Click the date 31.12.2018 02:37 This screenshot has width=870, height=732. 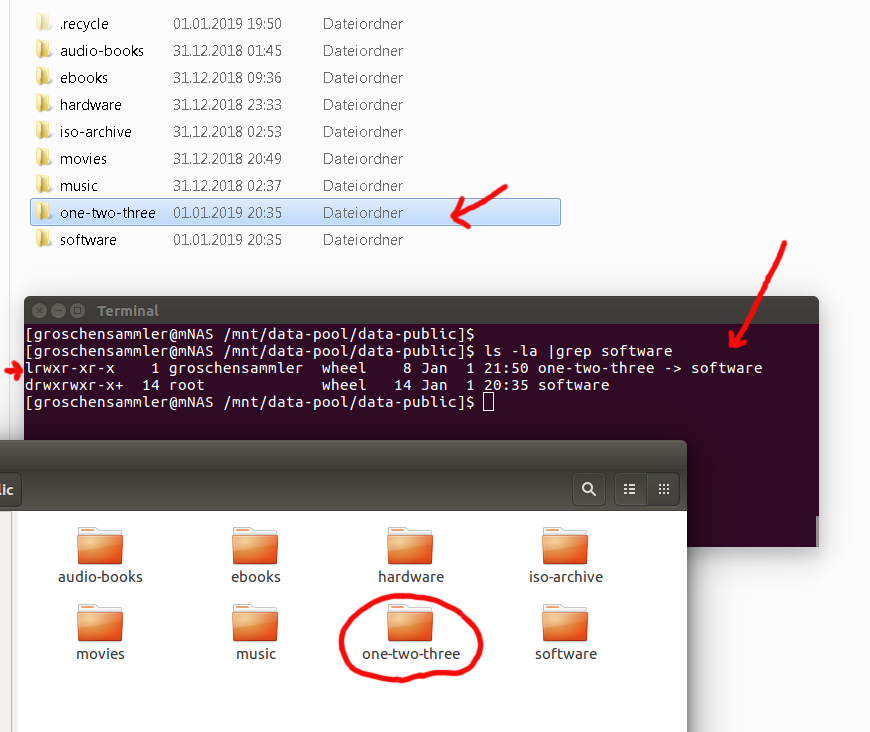[x=227, y=186]
